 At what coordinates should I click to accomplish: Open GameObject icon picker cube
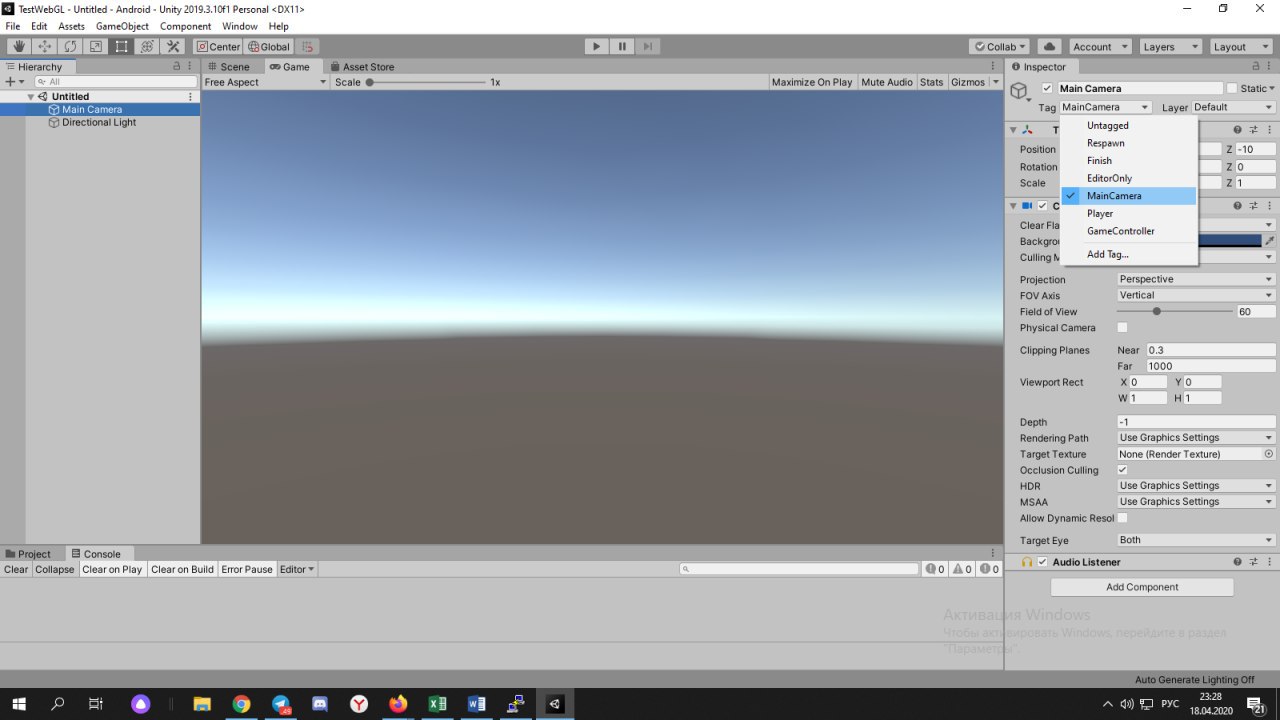1019,91
